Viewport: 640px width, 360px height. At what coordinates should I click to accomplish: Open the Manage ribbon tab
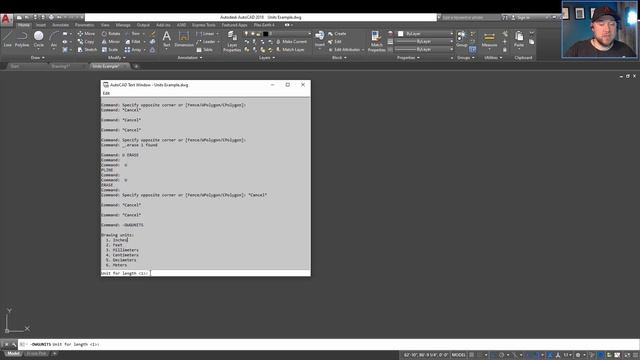coord(123,25)
